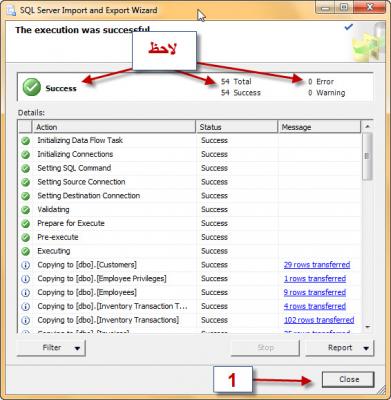Sort by the Action column header
Image resolution: width=391 pixels, height=400 pixels.
point(114,127)
